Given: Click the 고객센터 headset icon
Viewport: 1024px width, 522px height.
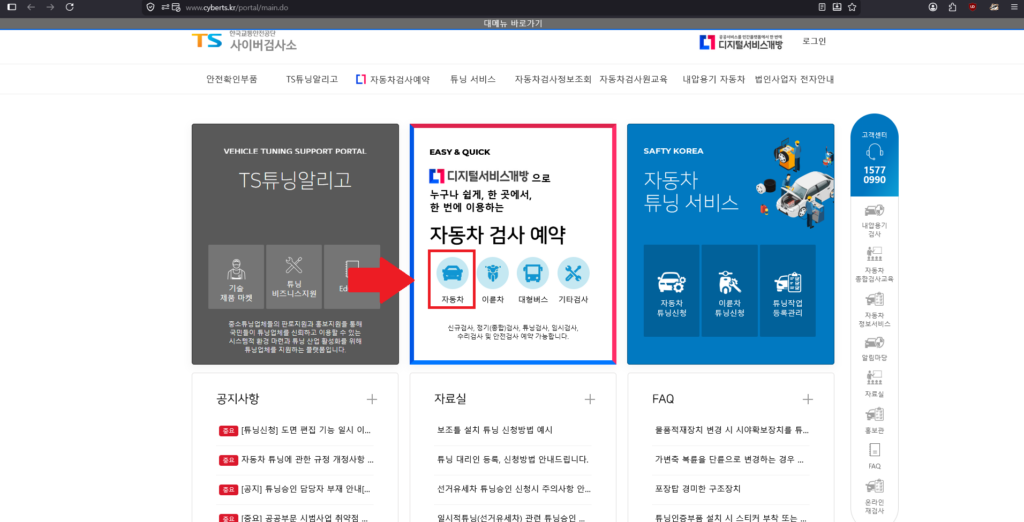Looking at the screenshot, I should (x=874, y=152).
